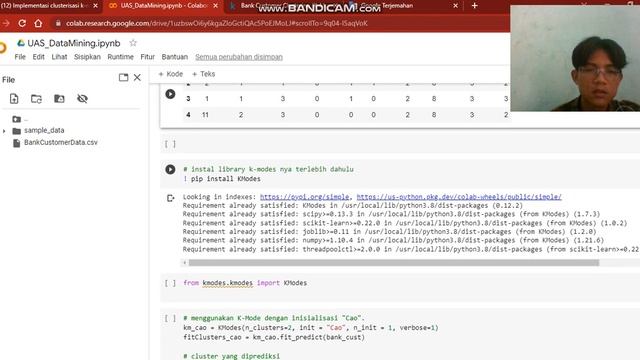Refresh the file browser folder icon
Screen dimensions: 640x360
[x=36, y=98]
